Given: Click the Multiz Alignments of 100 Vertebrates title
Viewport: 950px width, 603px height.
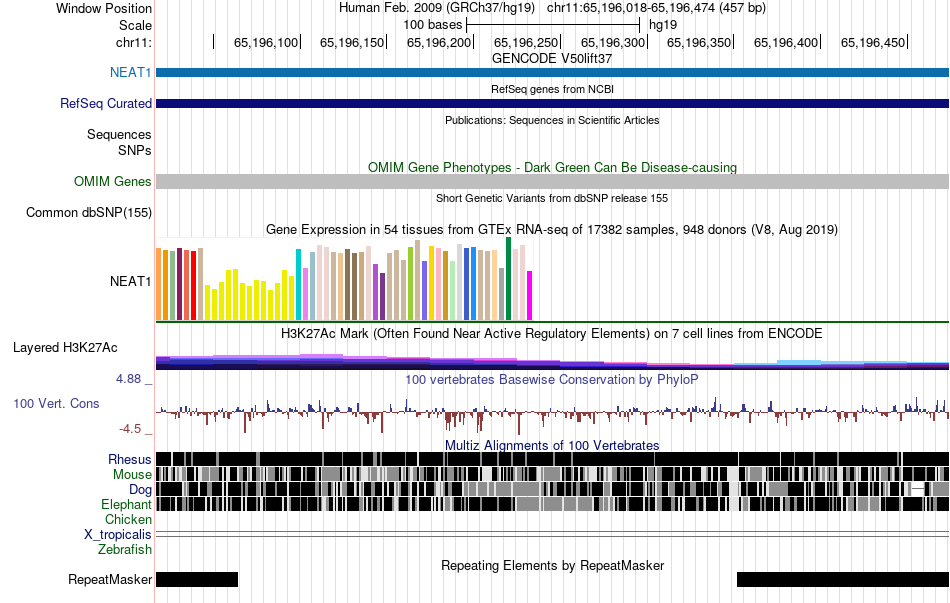Looking at the screenshot, I should pos(552,445).
